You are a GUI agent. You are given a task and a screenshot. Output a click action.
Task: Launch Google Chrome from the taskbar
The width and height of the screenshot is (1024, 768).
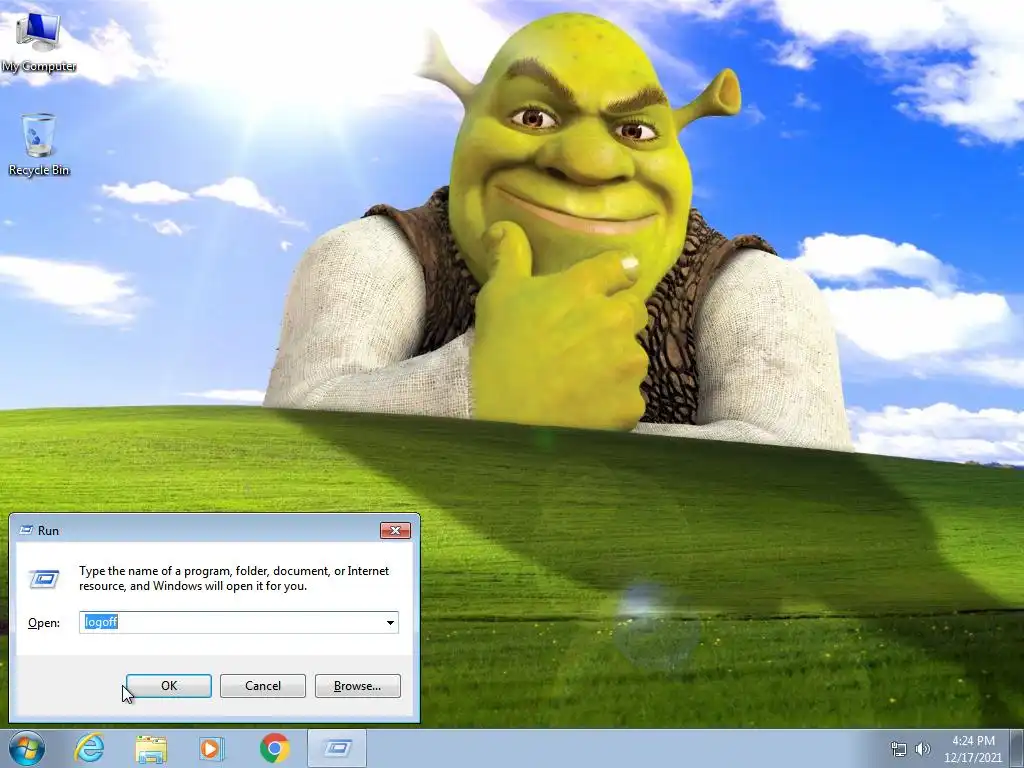pos(274,748)
